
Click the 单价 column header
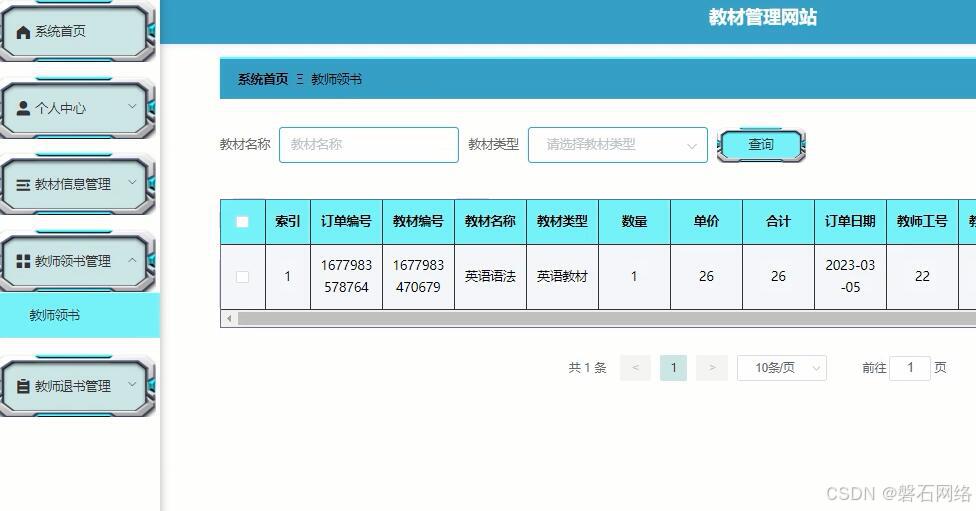pos(706,222)
